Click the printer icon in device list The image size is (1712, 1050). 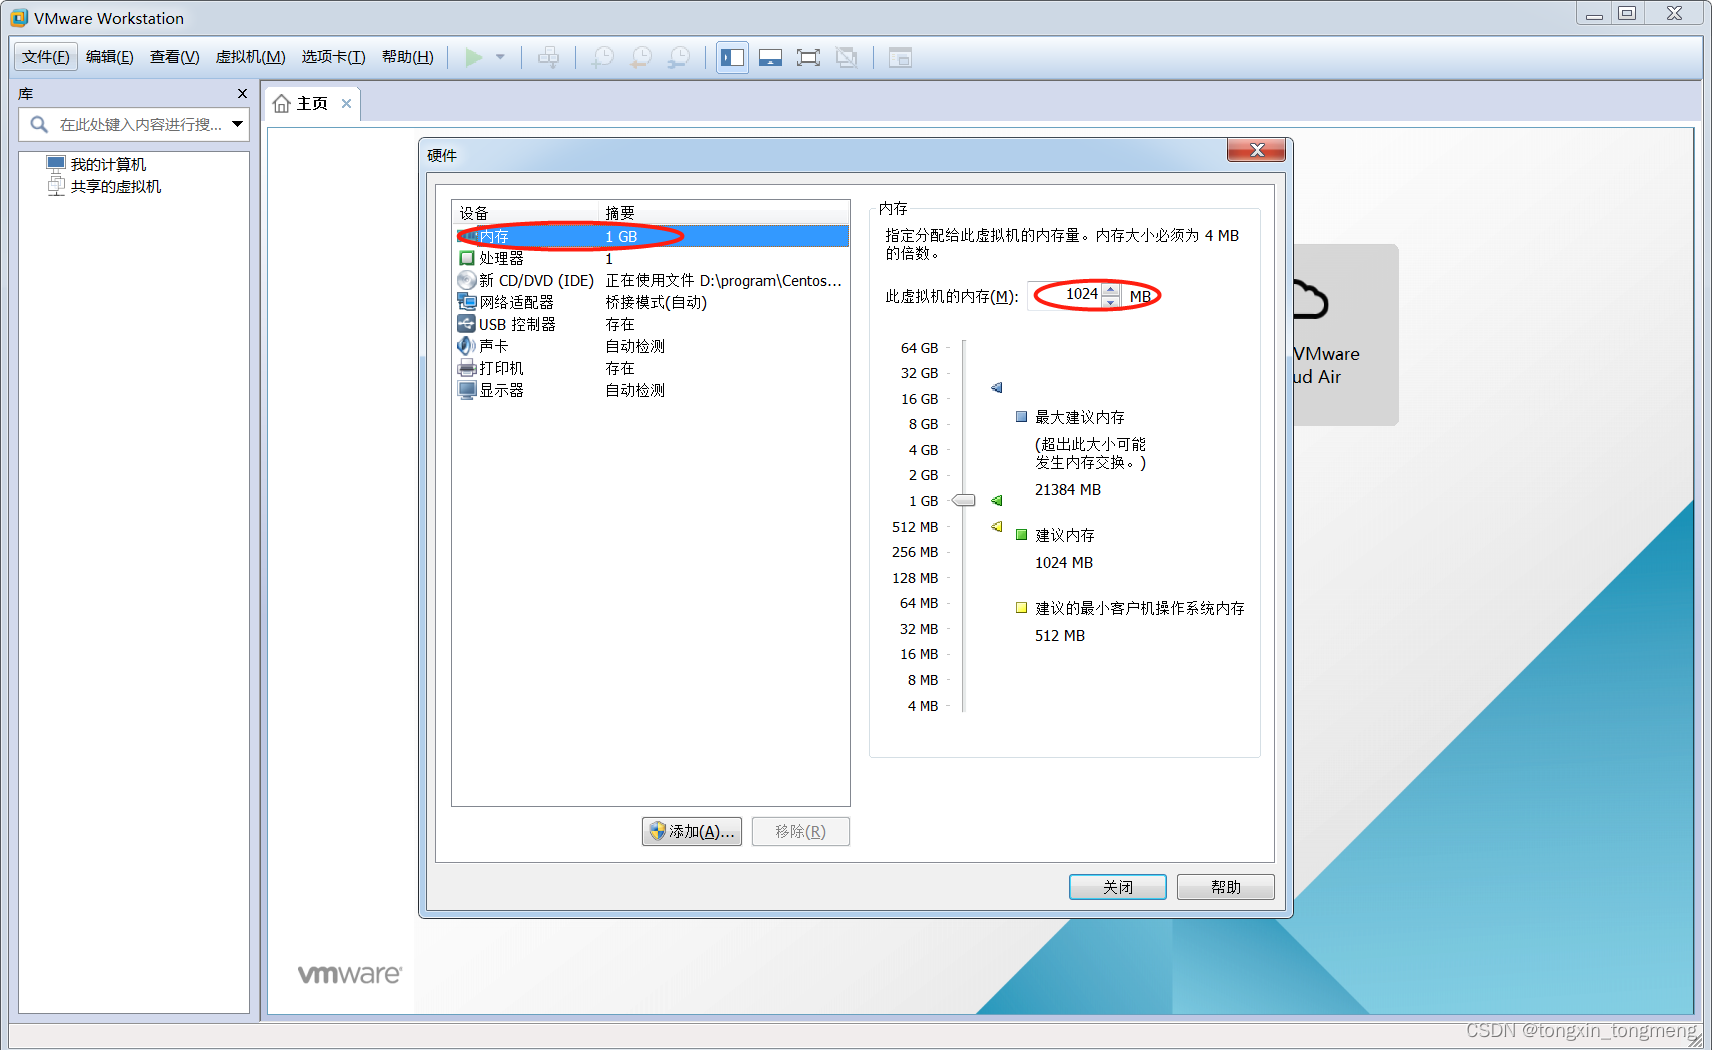pyautogui.click(x=467, y=368)
